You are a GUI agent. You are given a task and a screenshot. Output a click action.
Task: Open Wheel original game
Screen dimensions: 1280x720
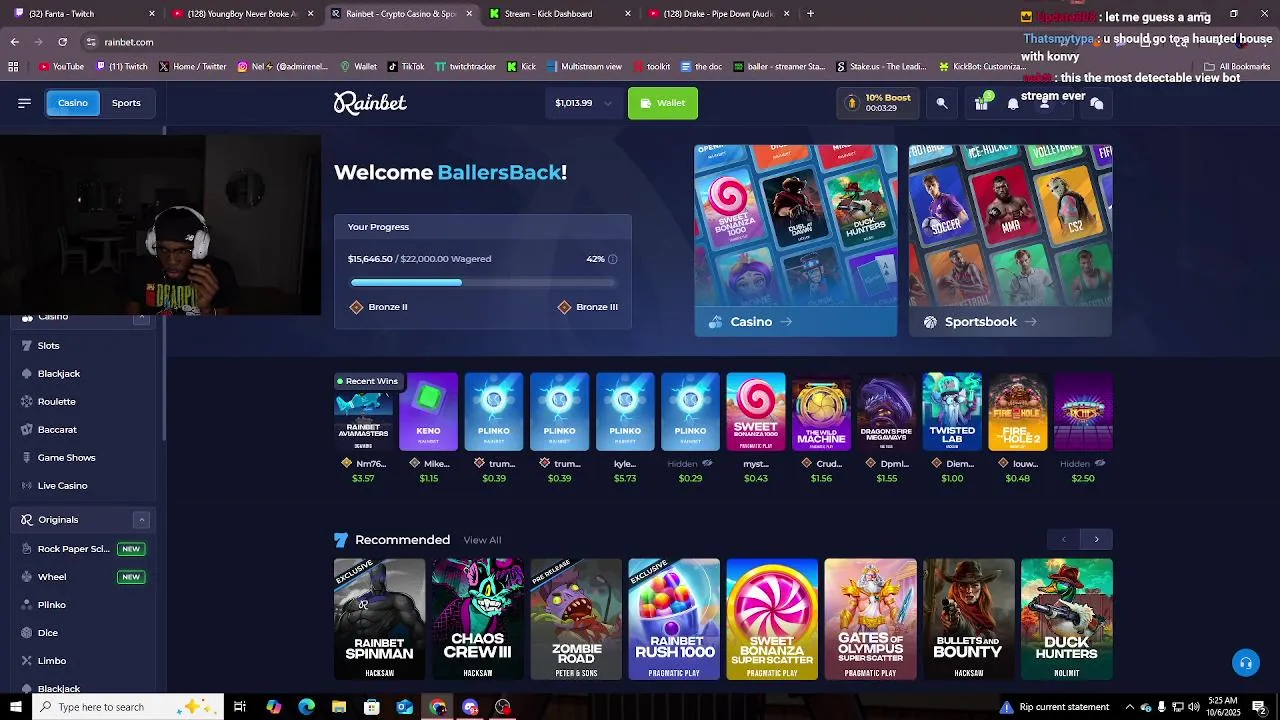(x=84, y=577)
